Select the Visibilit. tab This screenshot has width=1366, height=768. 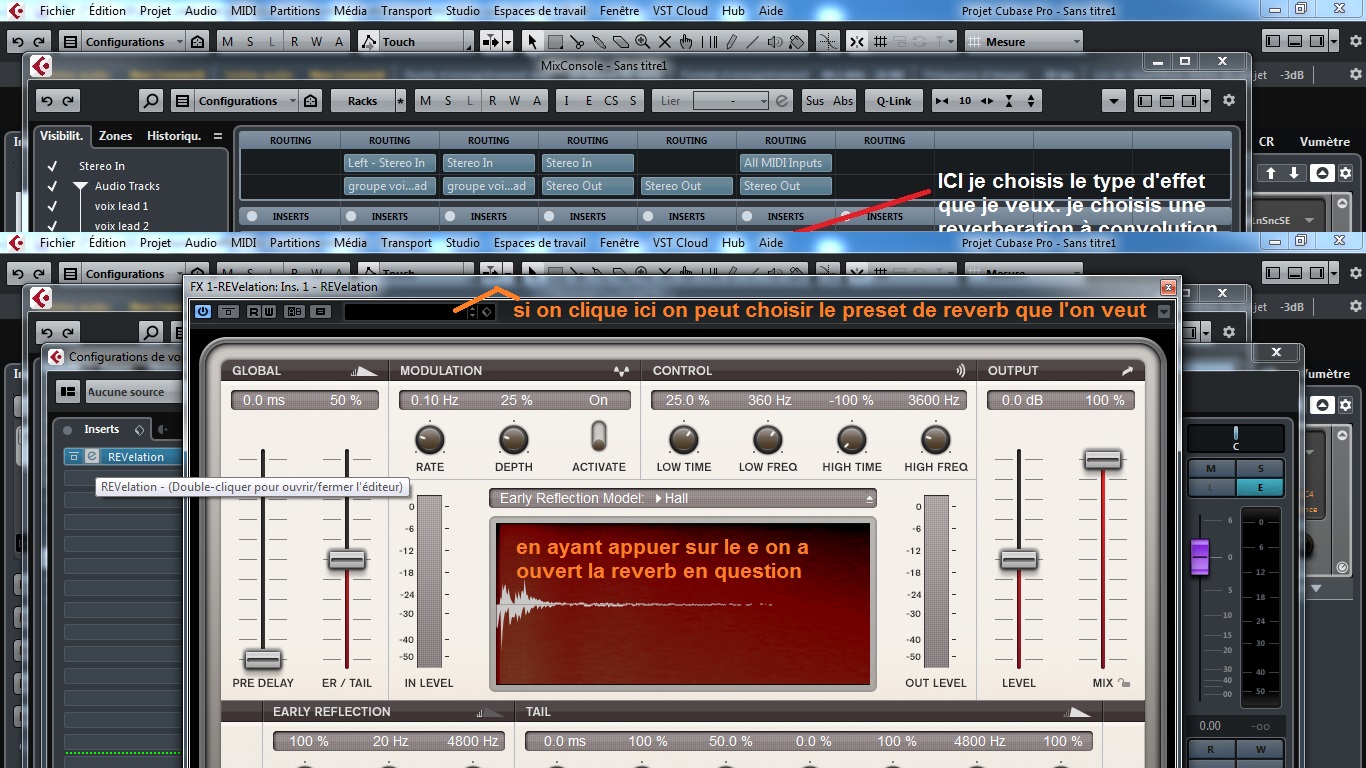[62, 136]
